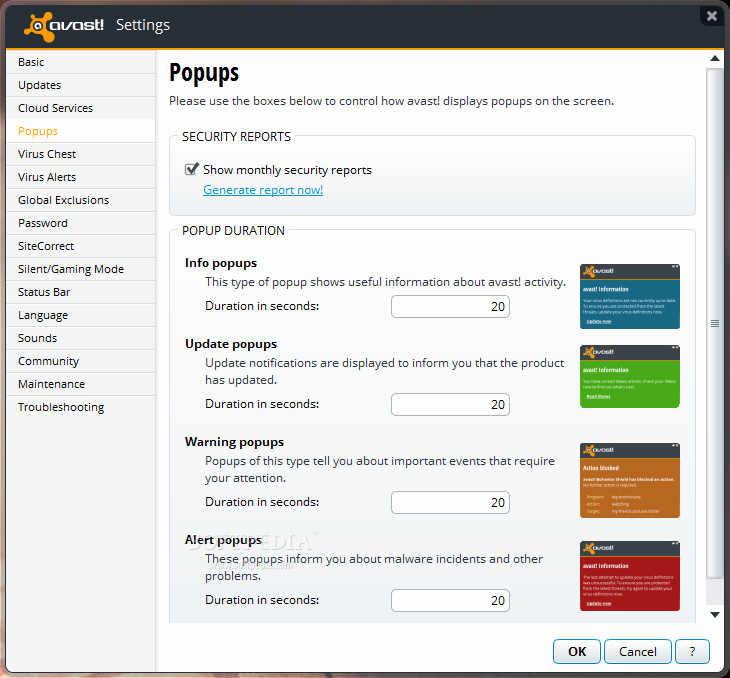Close the Settings window with the X
The width and height of the screenshot is (730, 678).
[x=711, y=16]
